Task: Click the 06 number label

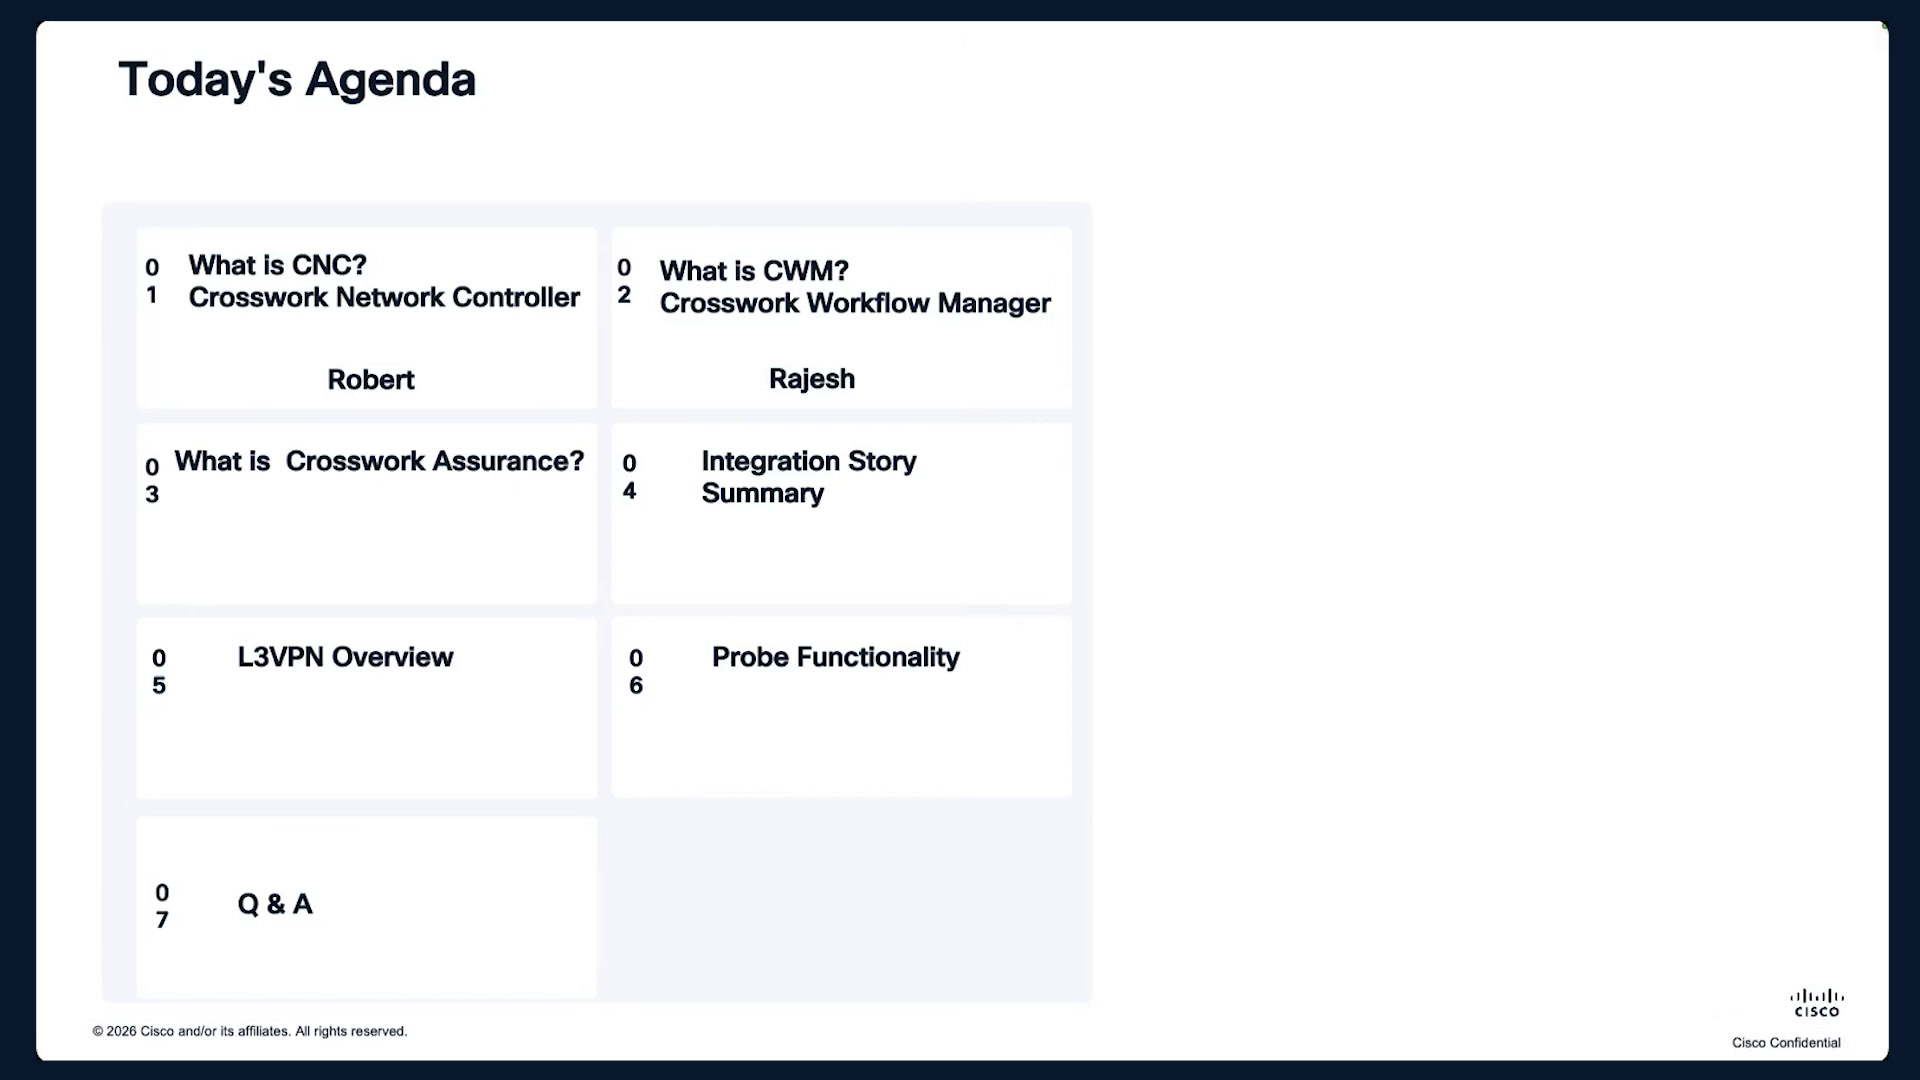Action: coord(636,672)
